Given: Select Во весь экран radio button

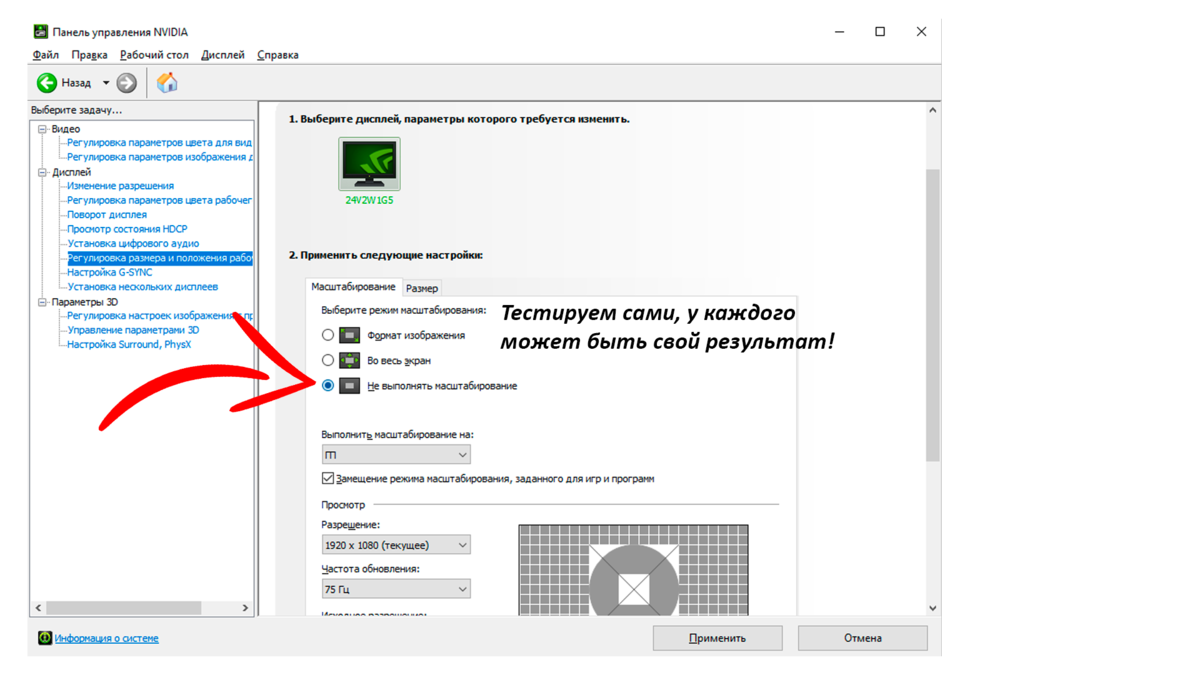Looking at the screenshot, I should click(x=328, y=360).
